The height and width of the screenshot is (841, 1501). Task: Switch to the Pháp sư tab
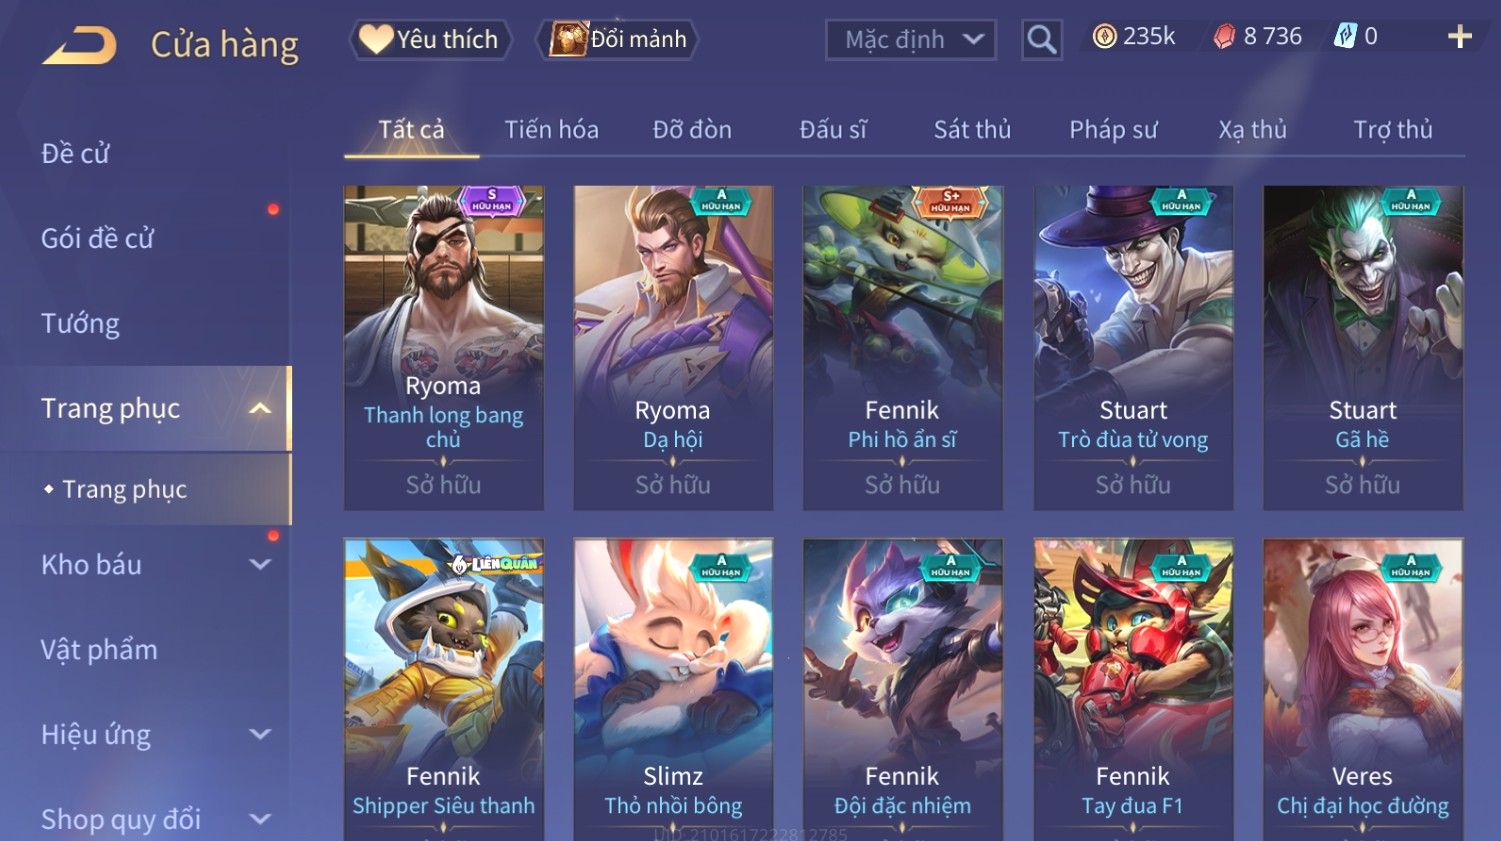pyautogui.click(x=1113, y=129)
